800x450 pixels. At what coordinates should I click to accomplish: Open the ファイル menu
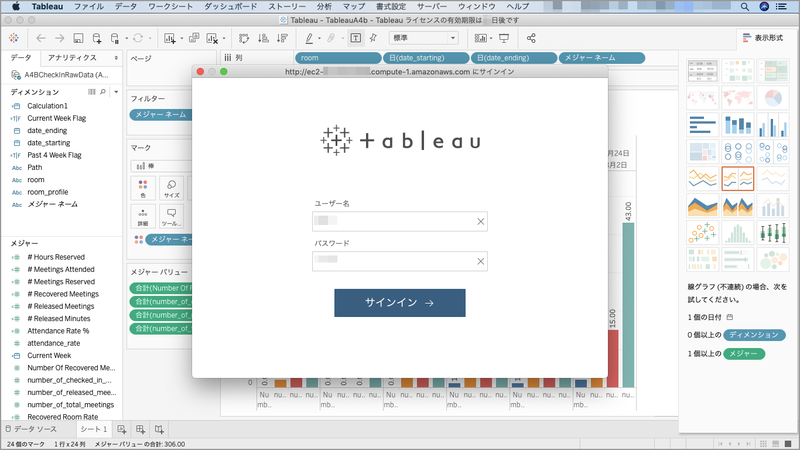click(x=89, y=6)
